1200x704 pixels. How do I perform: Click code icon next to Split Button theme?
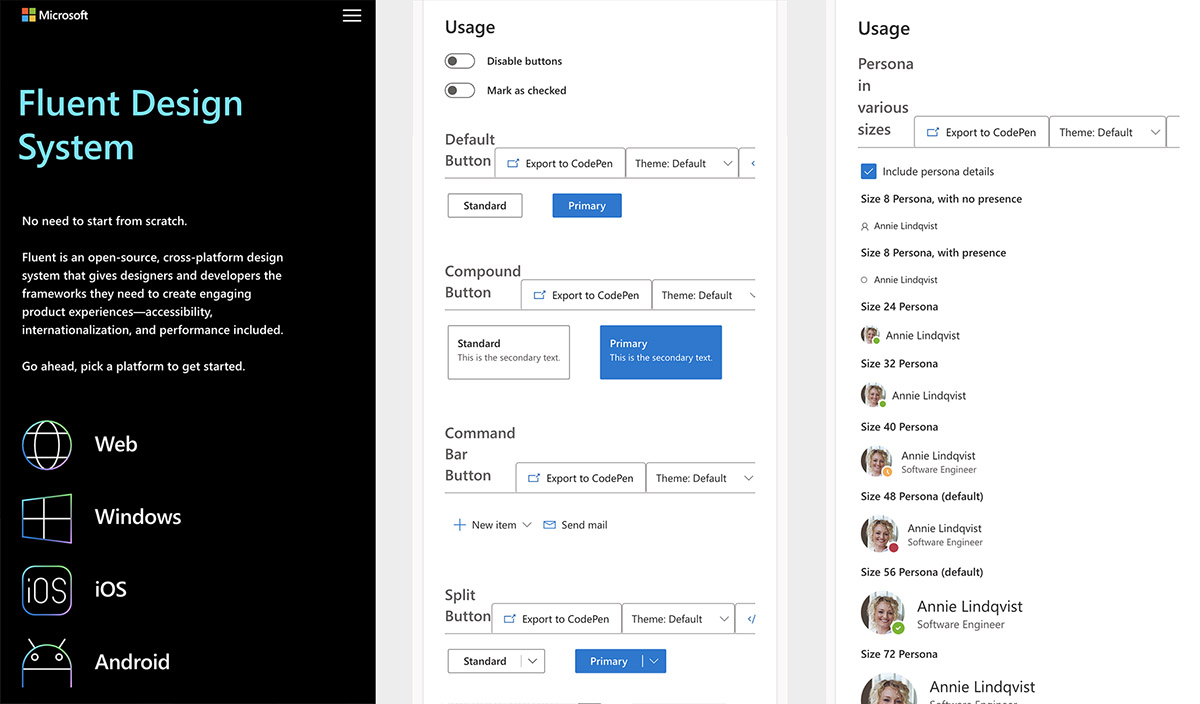coord(749,619)
